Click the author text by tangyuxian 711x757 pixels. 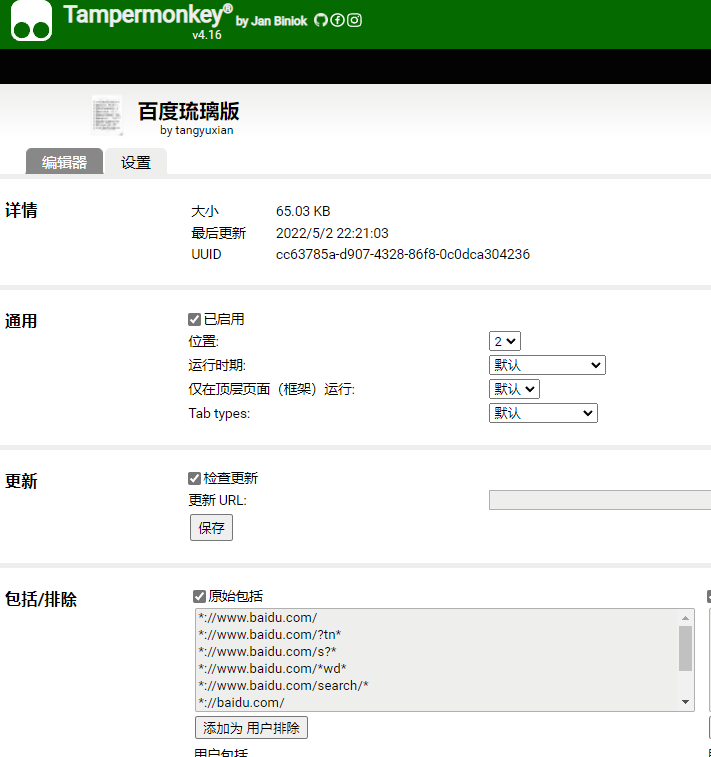pos(197,130)
